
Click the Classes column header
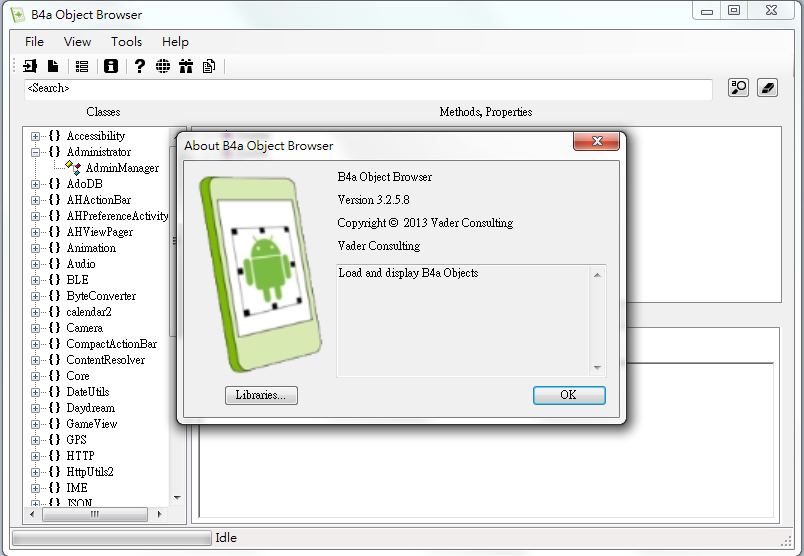[x=104, y=112]
